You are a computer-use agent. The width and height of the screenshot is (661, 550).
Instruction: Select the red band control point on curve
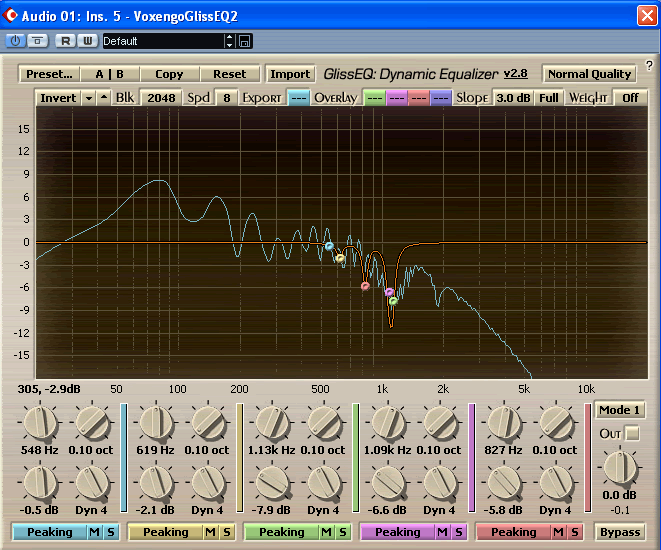(365, 286)
